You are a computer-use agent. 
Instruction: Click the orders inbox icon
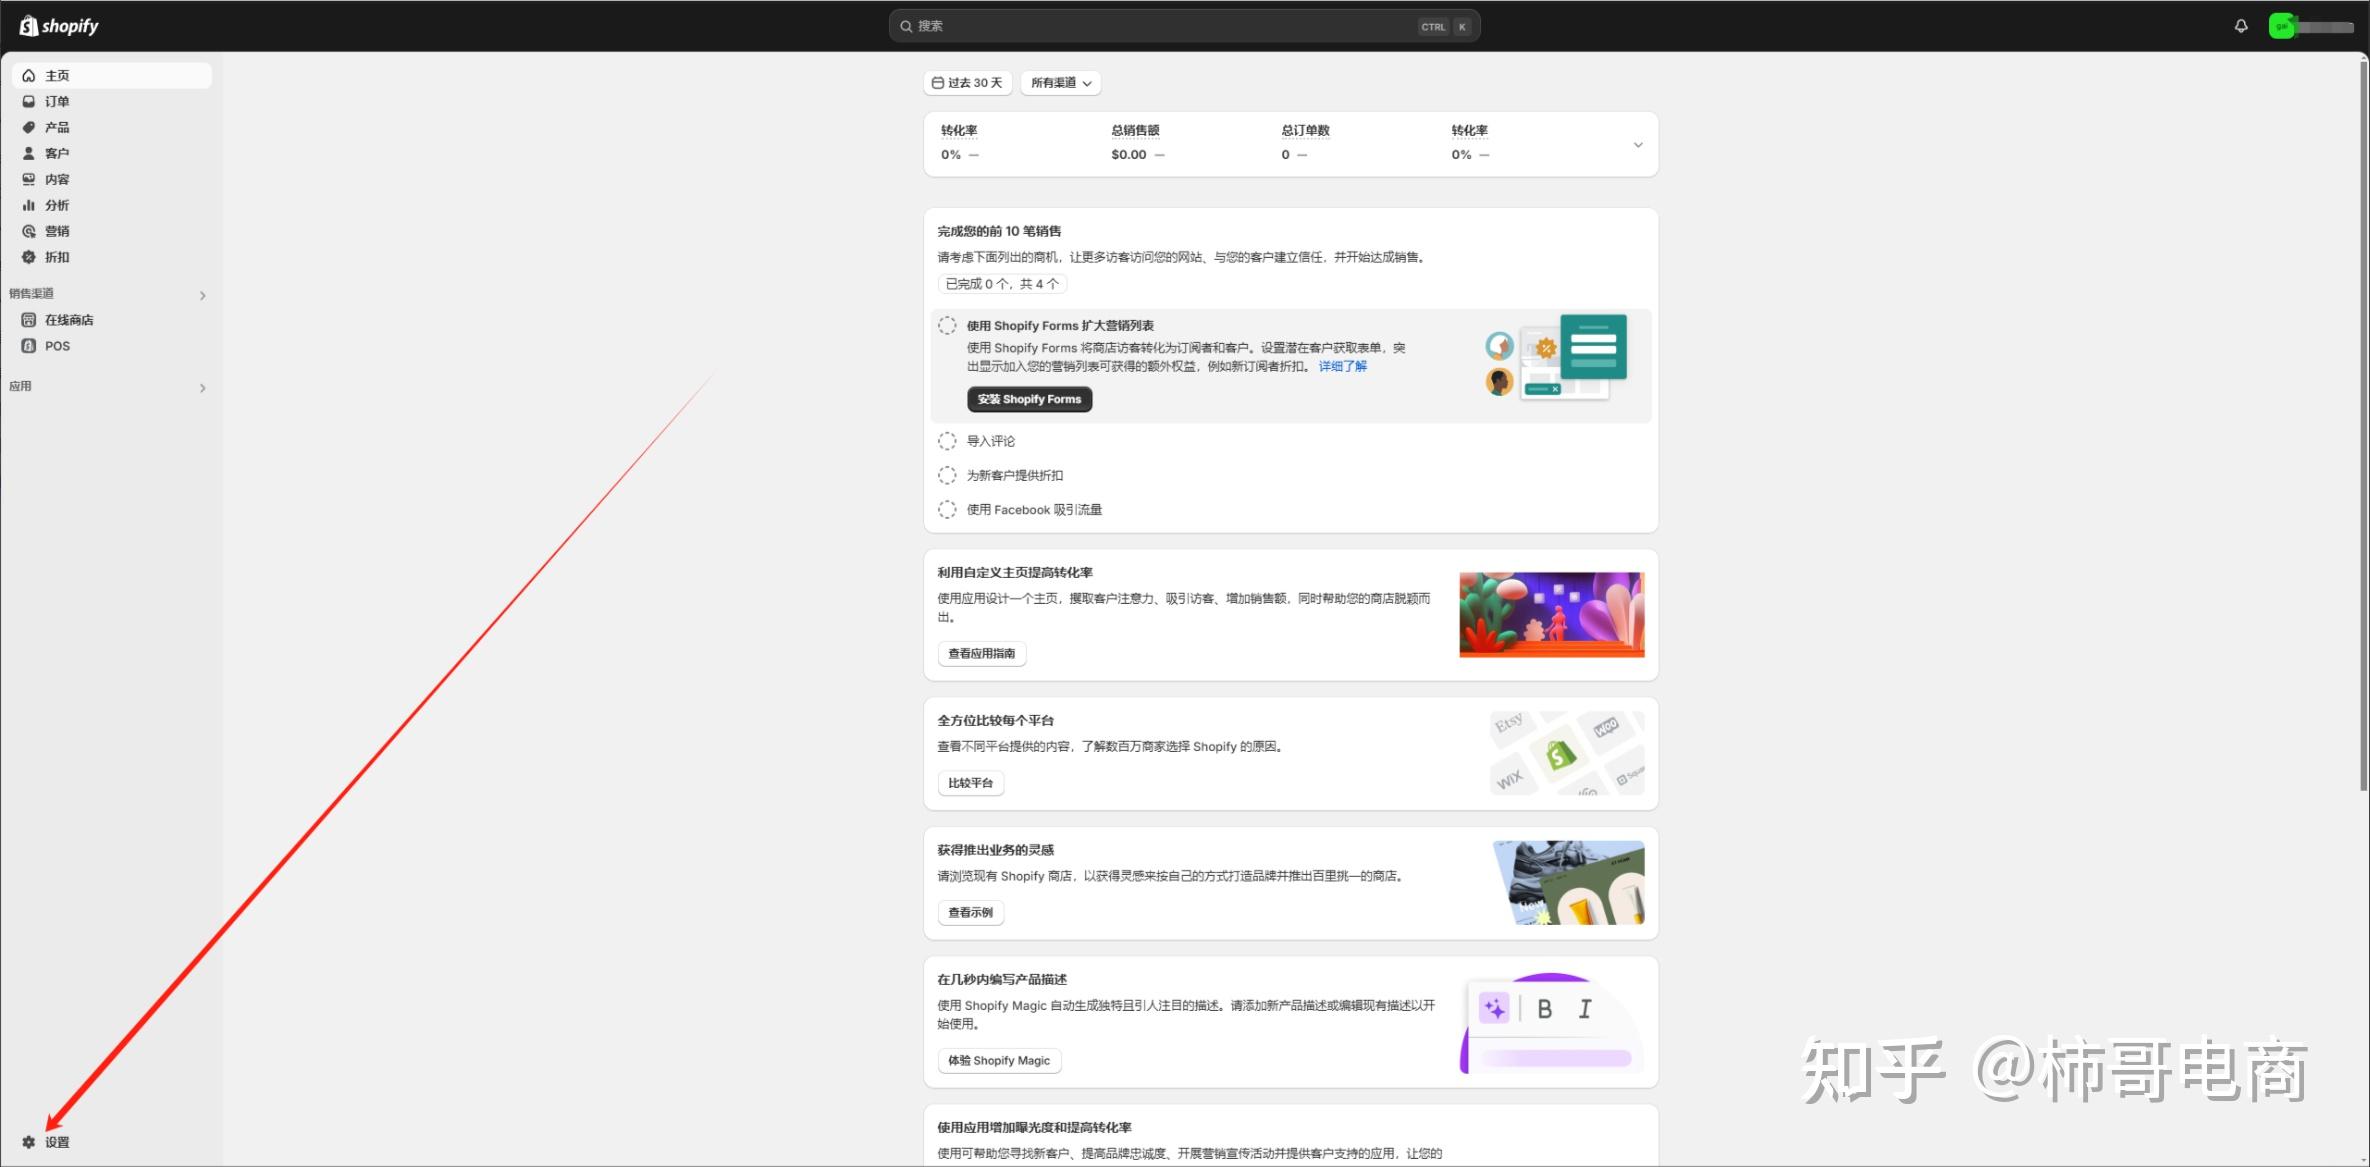29,102
